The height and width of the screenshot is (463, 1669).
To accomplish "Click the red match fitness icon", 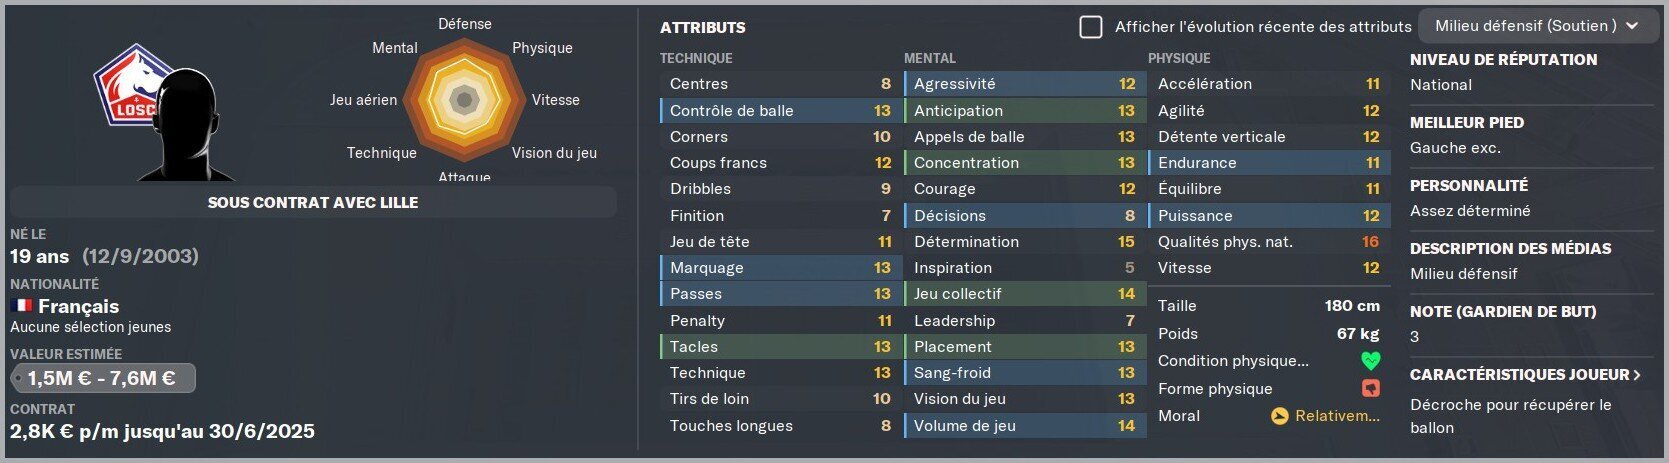I will pos(1370,388).
